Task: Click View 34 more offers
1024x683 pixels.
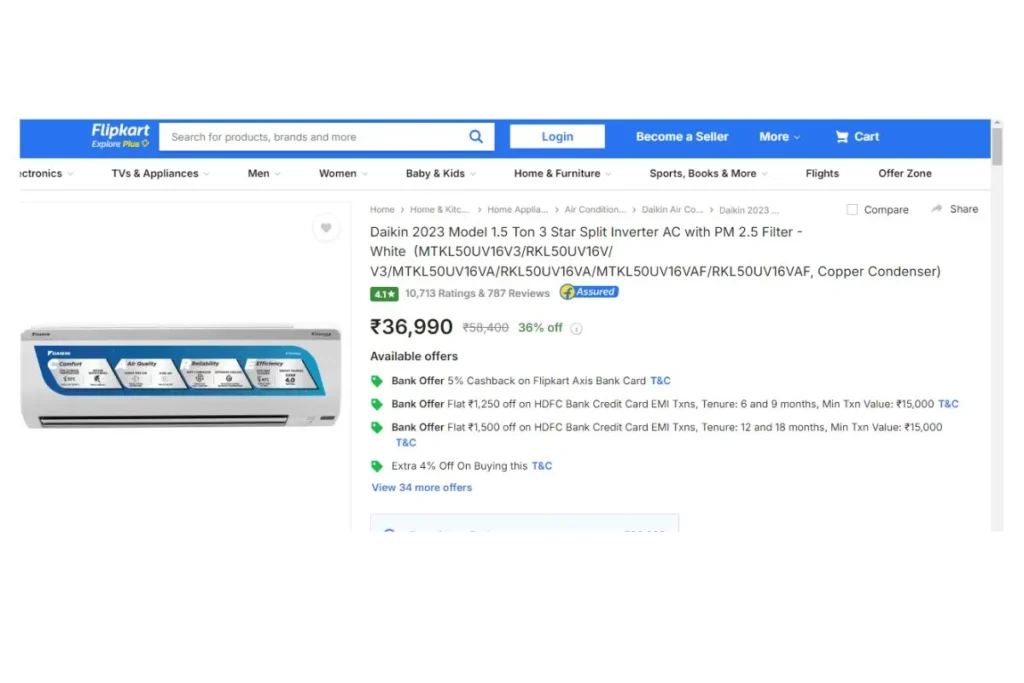Action: (422, 488)
